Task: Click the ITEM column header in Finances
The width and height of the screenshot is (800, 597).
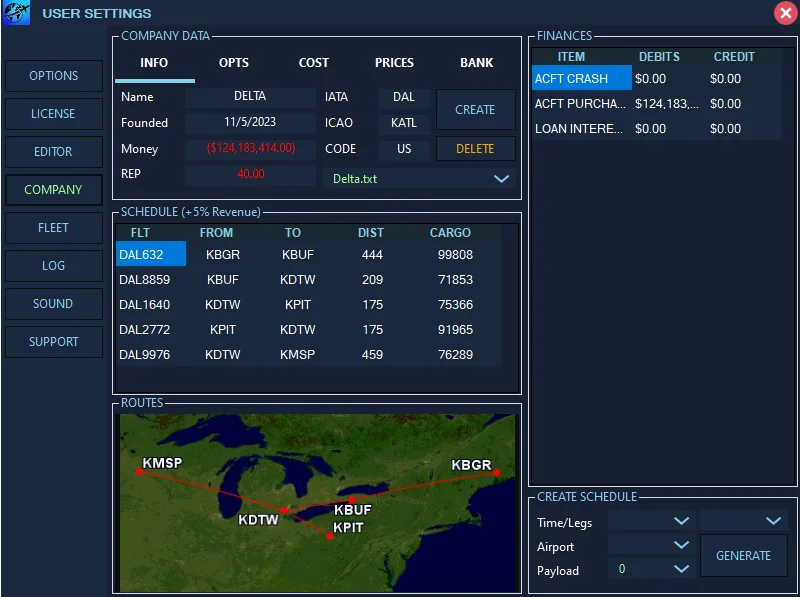Action: [571, 57]
